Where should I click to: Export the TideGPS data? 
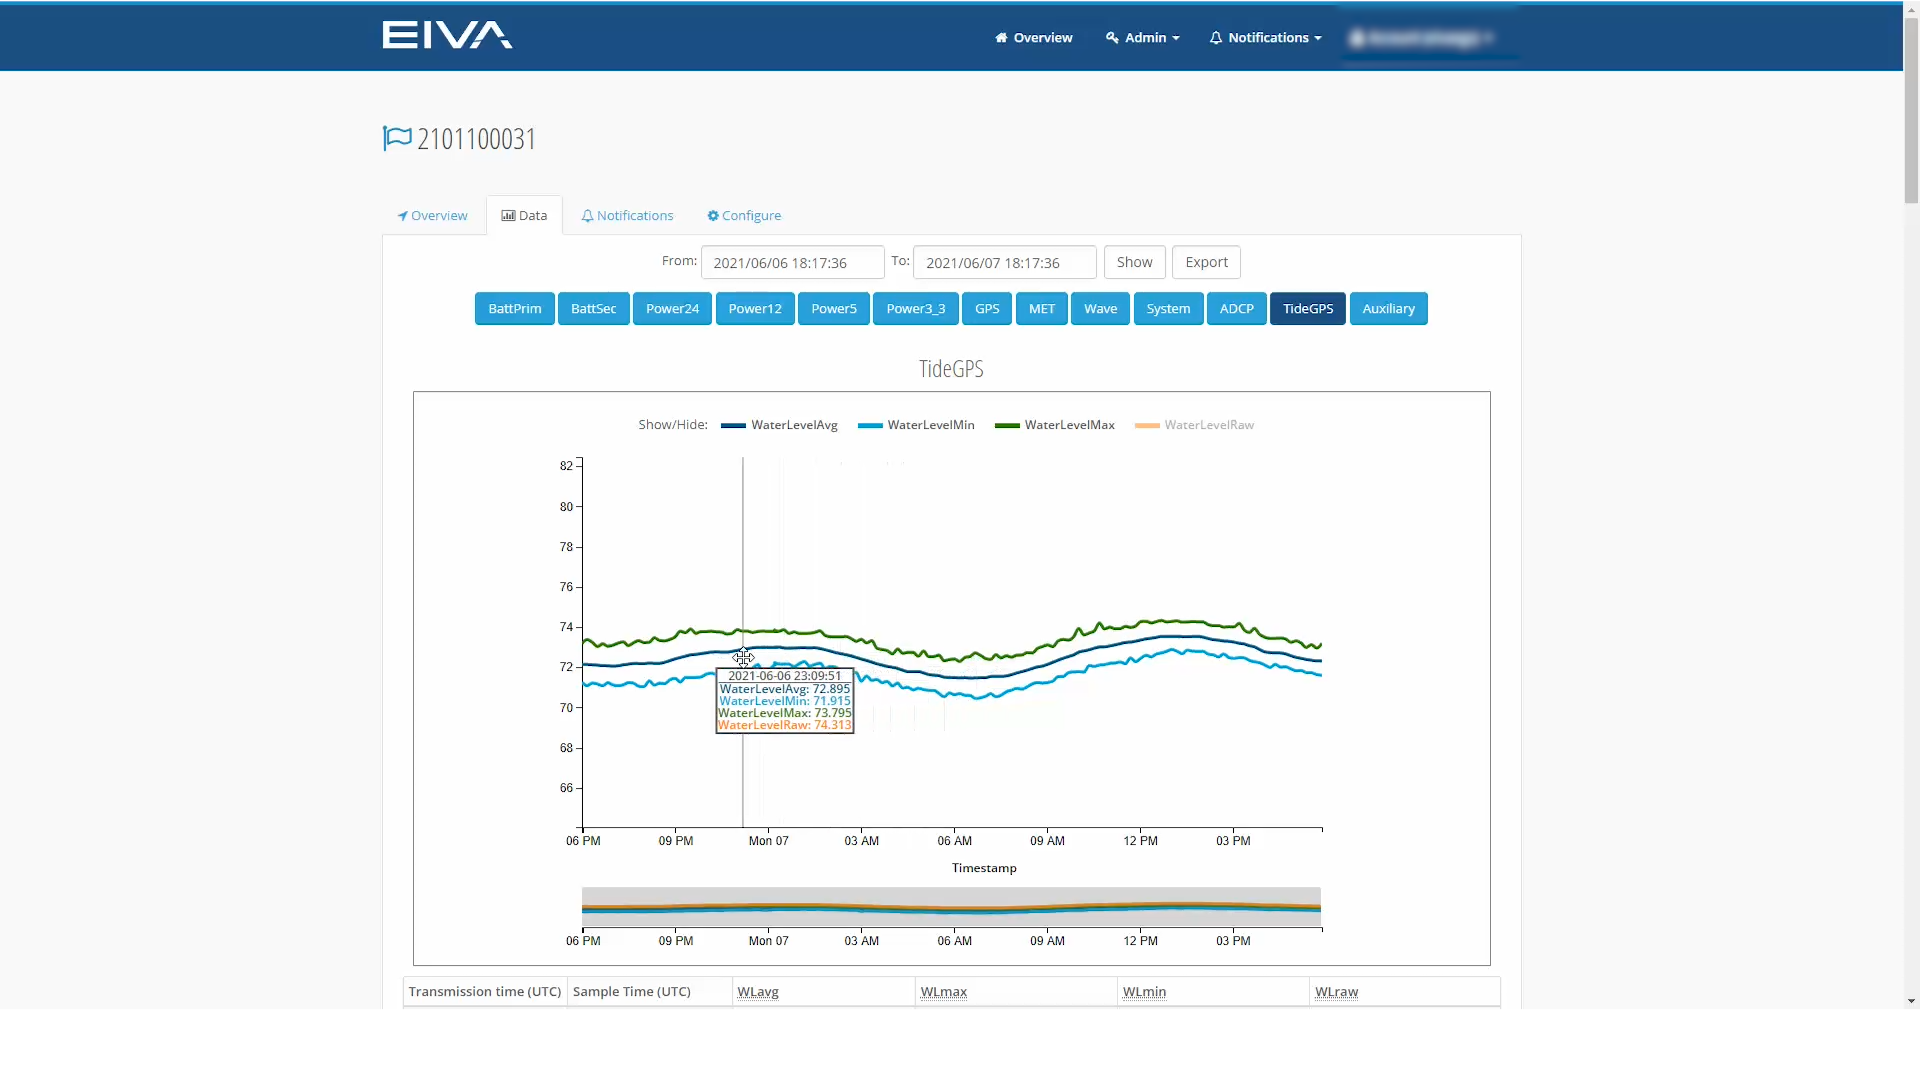coord(1205,262)
